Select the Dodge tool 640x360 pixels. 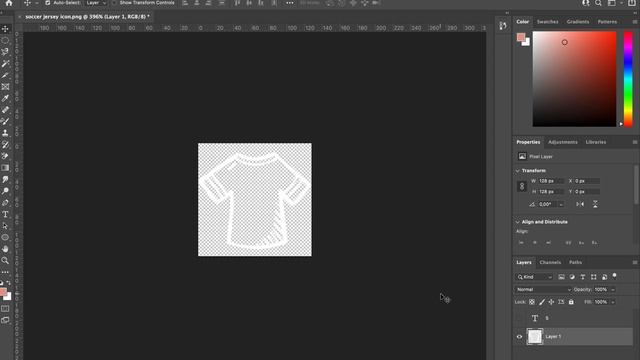pyautogui.click(x=5, y=191)
